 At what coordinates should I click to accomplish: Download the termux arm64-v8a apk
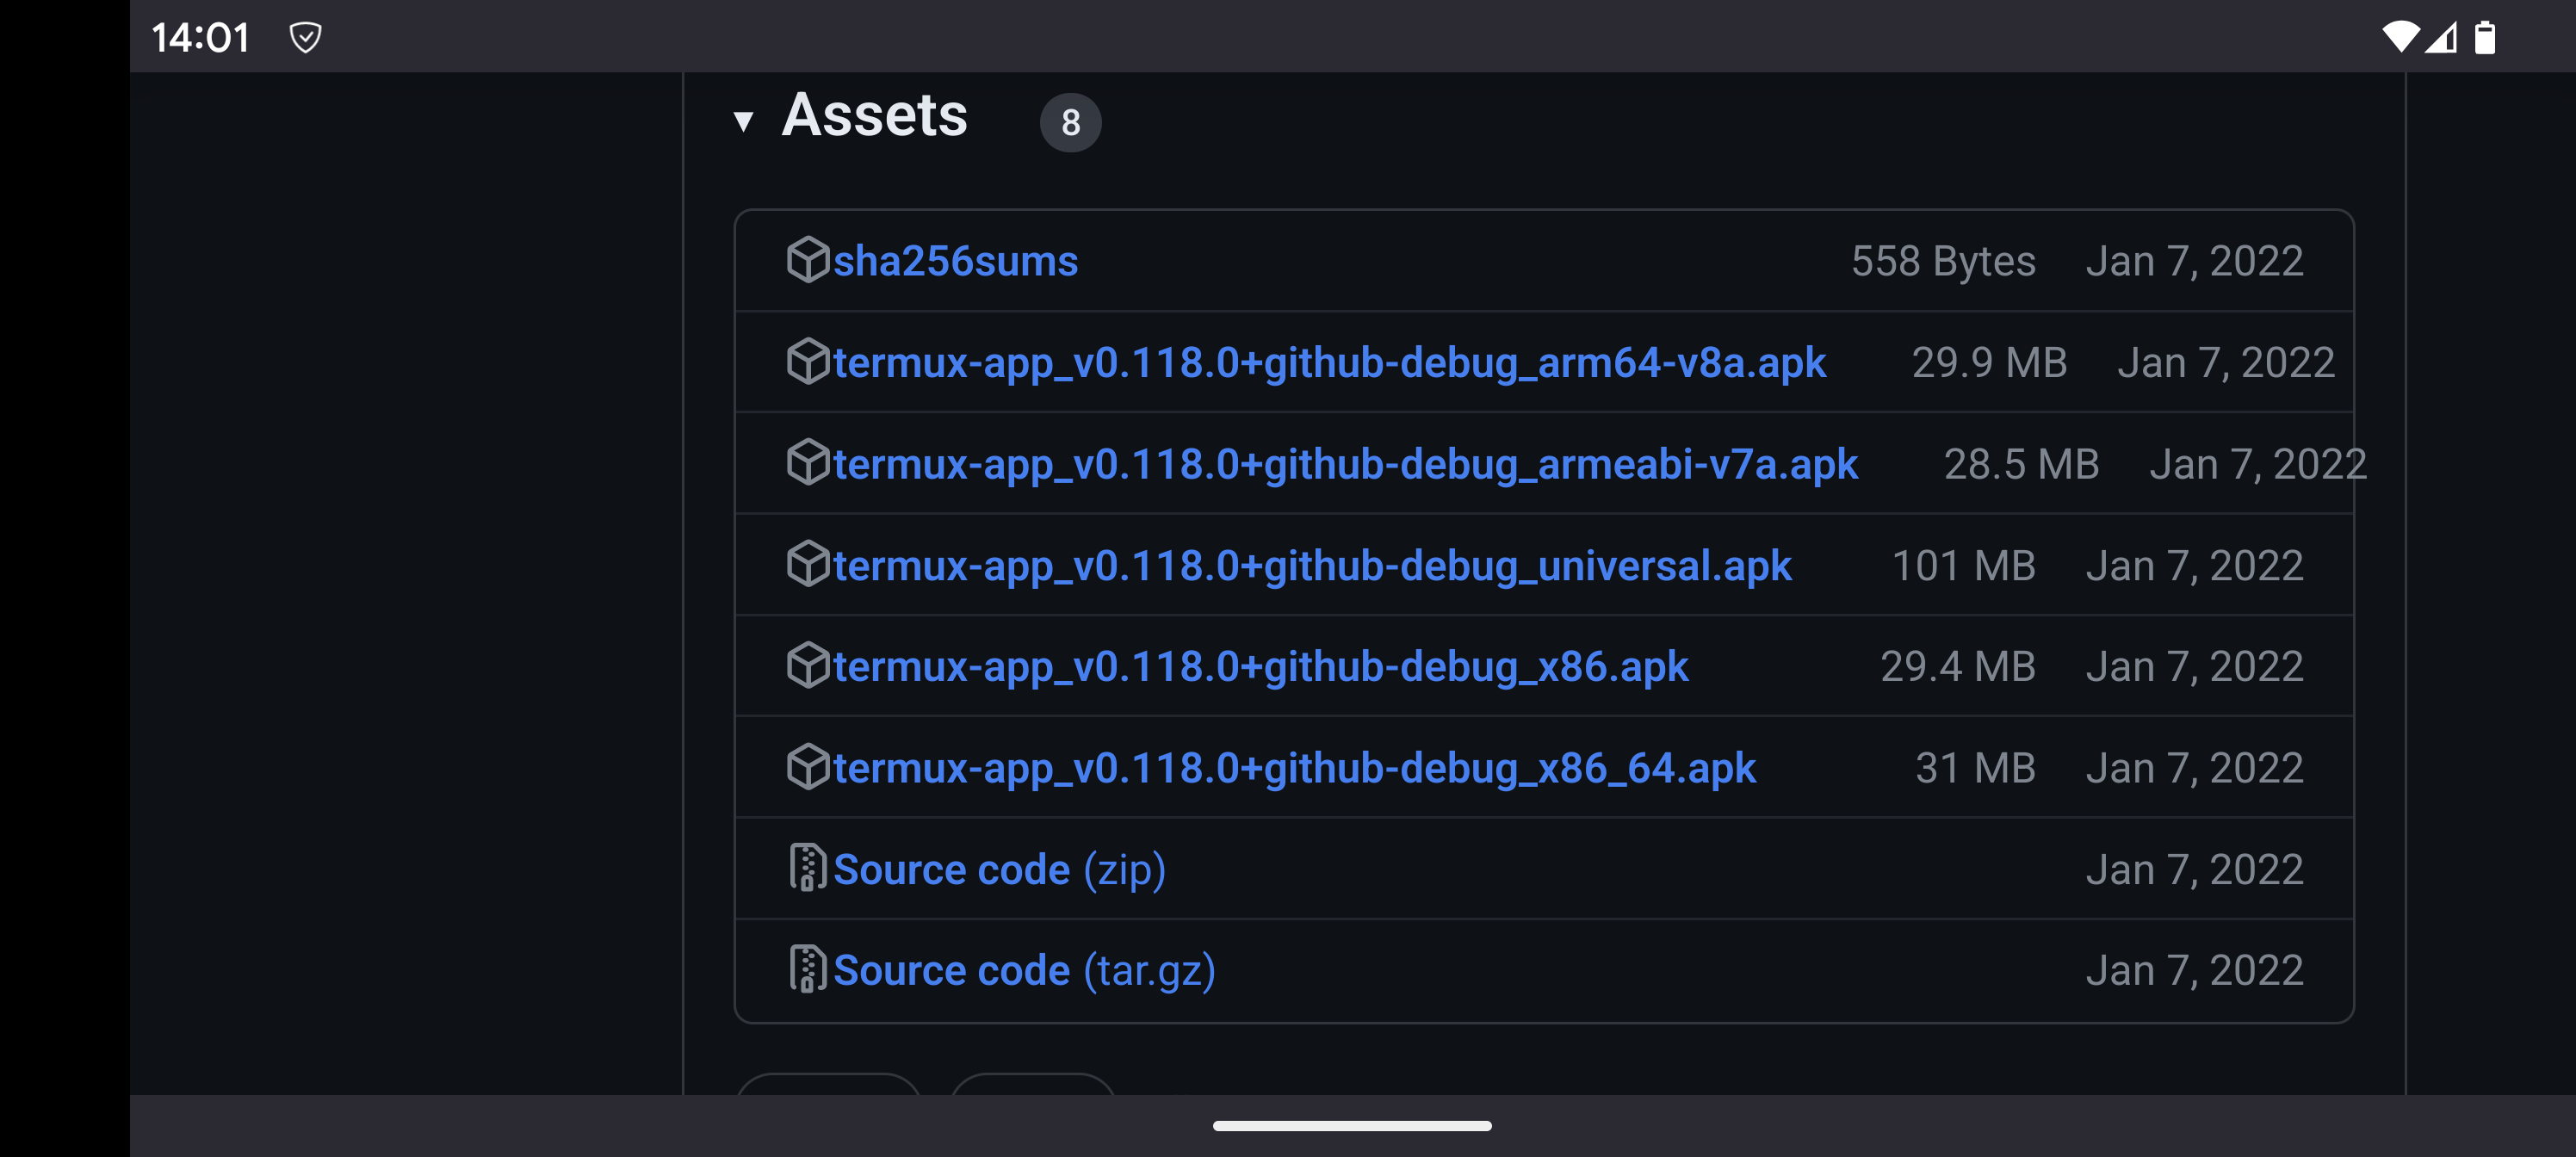point(1329,363)
